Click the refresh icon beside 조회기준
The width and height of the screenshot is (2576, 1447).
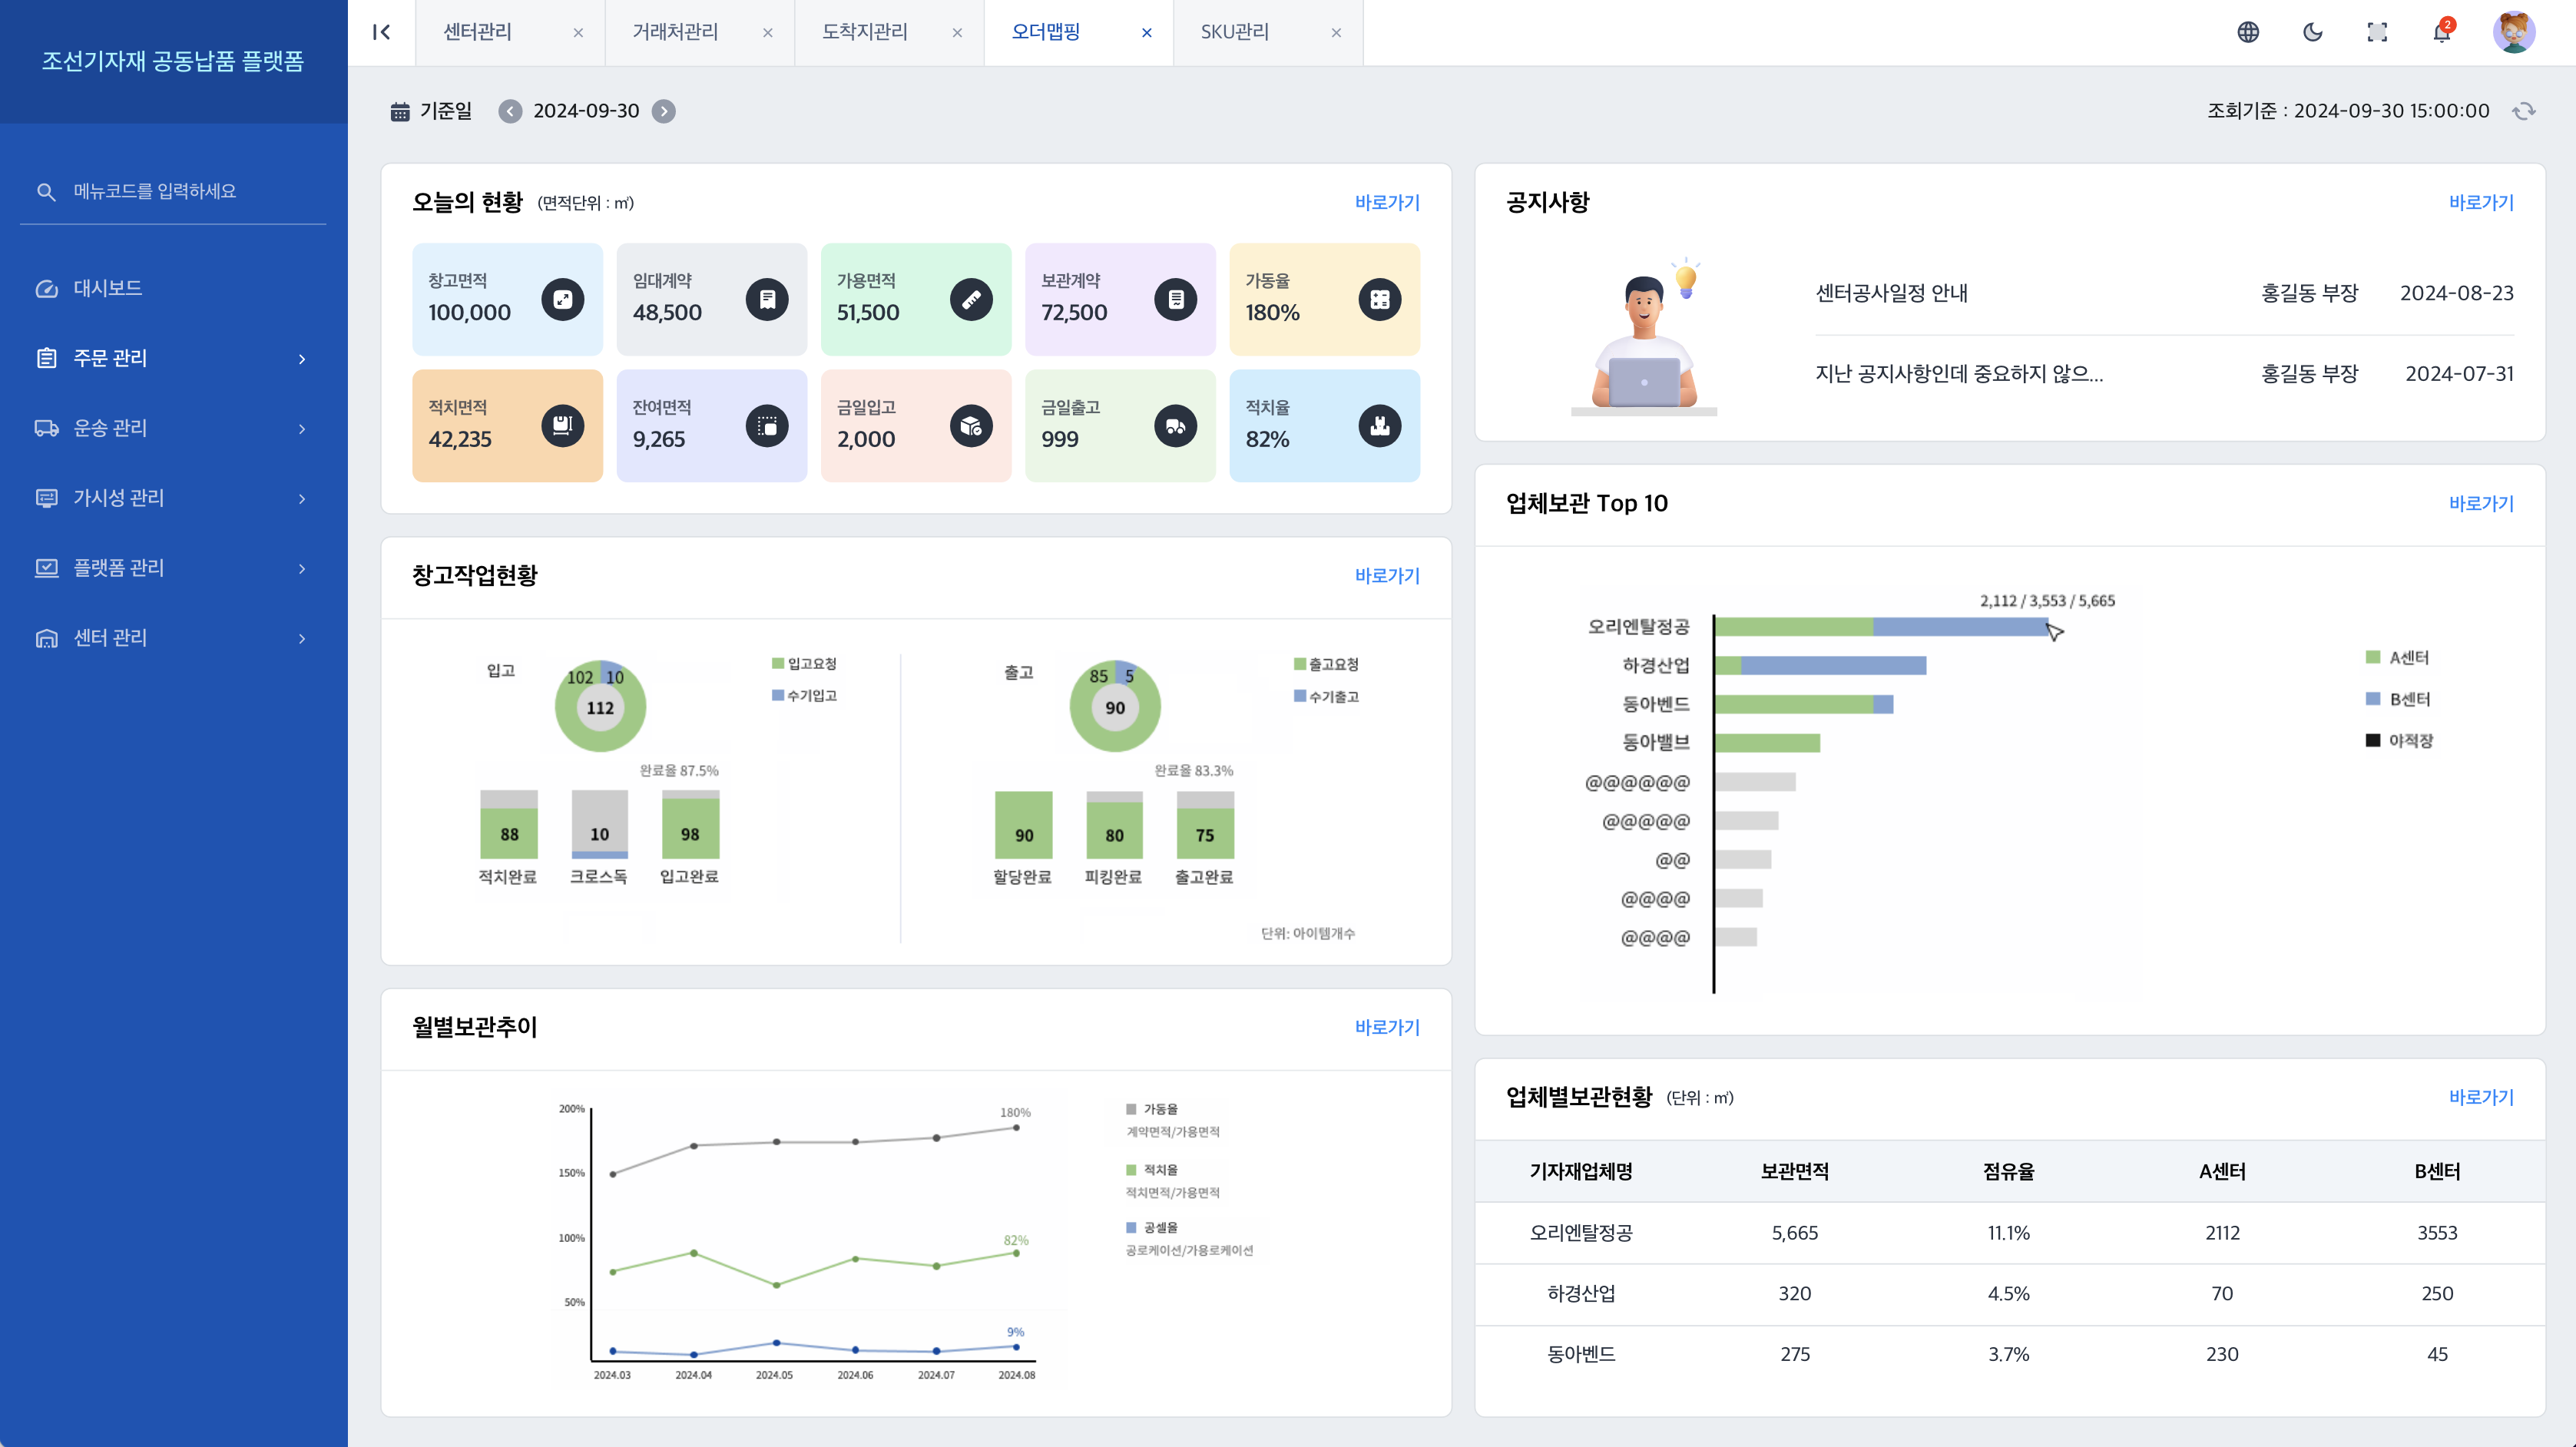click(x=2524, y=111)
